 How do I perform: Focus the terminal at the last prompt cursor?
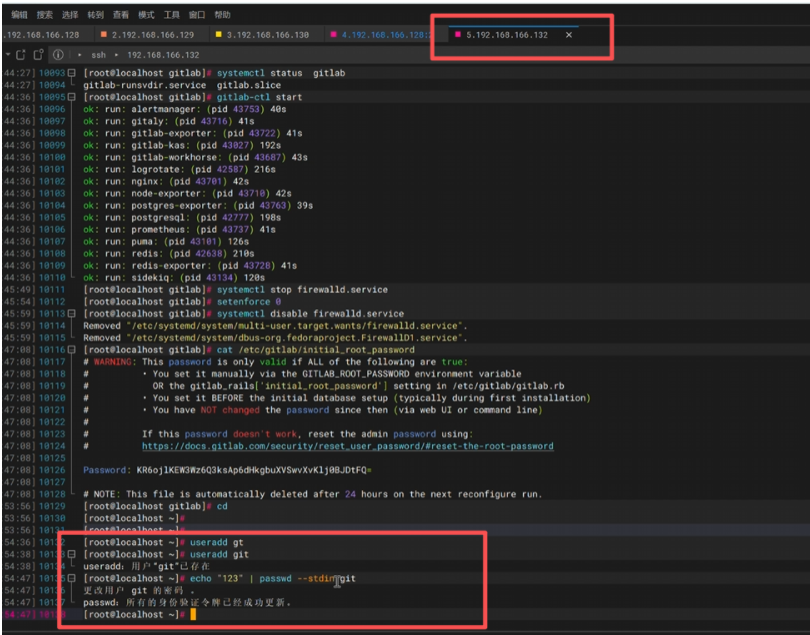tap(193, 615)
